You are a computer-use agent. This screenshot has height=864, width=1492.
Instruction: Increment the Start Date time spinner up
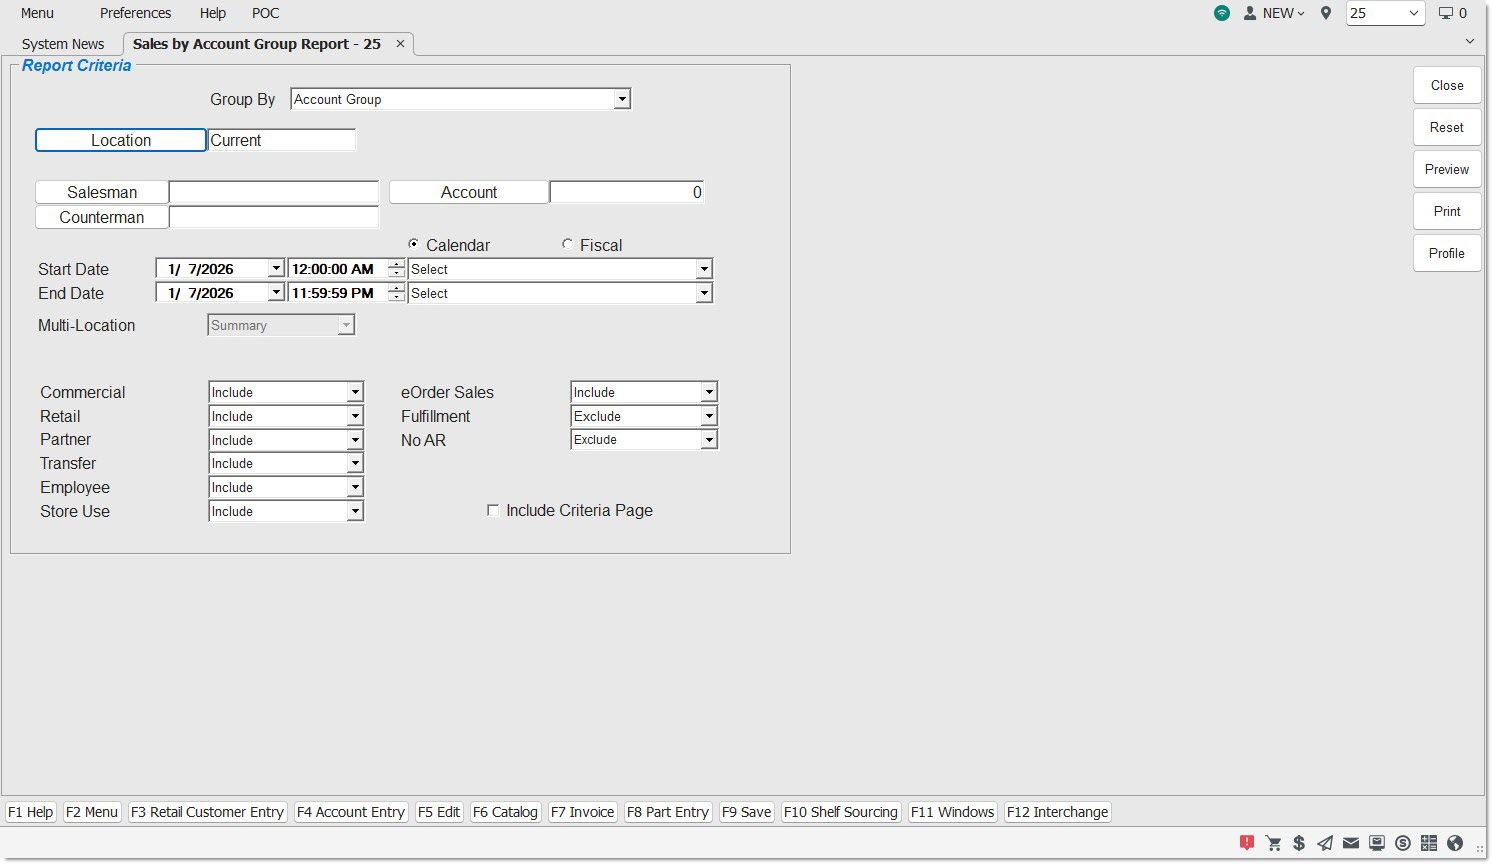click(x=397, y=265)
